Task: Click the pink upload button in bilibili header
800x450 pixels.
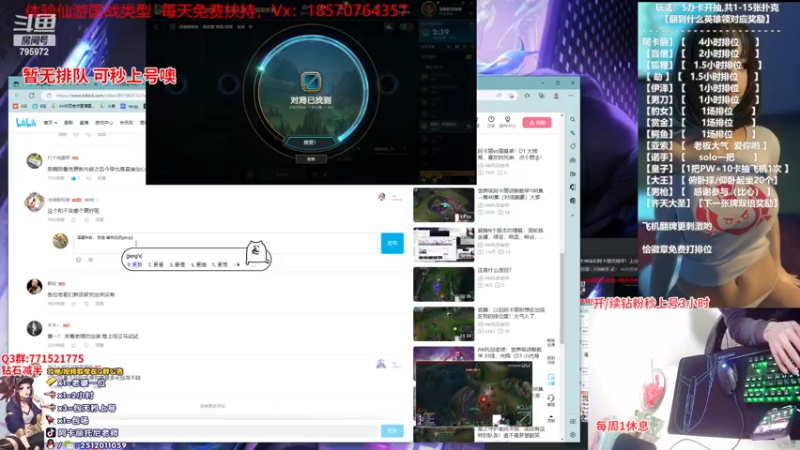Action: [x=537, y=122]
